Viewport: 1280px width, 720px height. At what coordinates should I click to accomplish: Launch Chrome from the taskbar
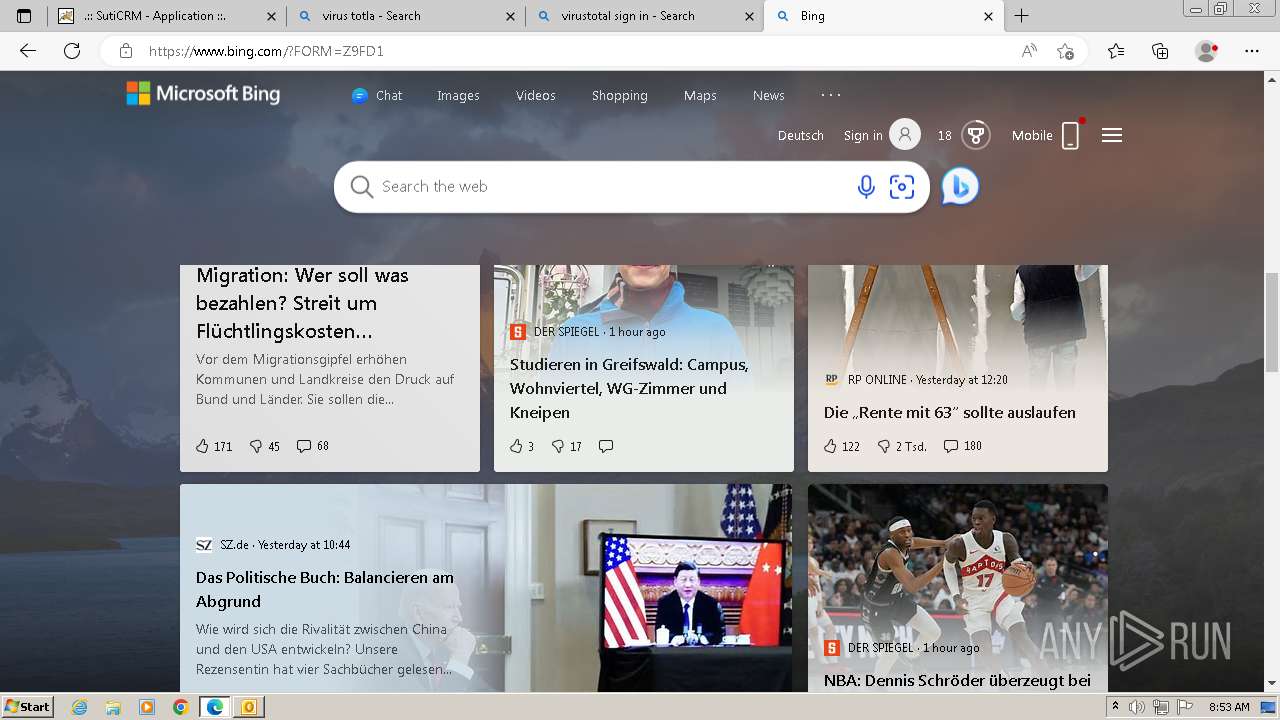[180, 707]
